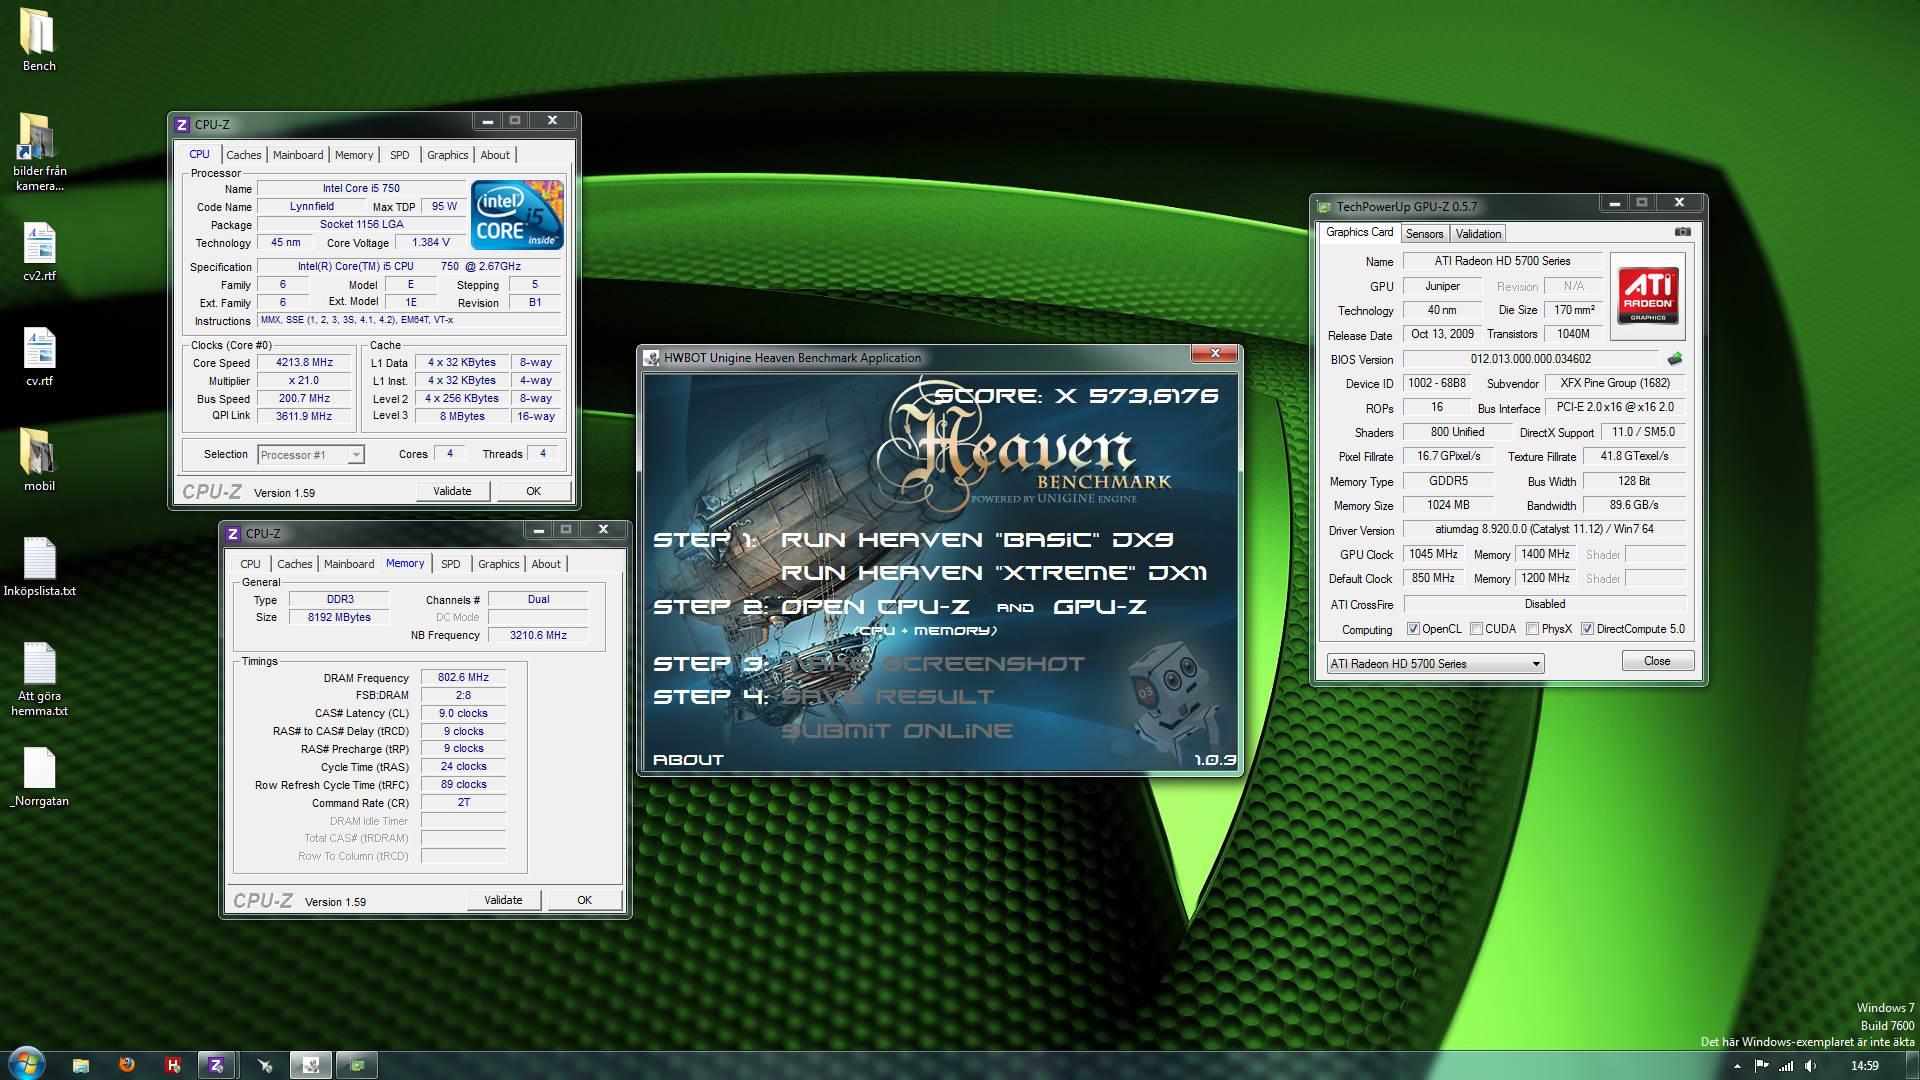Click Validate in the lower CPU-Z window
The height and width of the screenshot is (1080, 1920).
click(x=503, y=900)
